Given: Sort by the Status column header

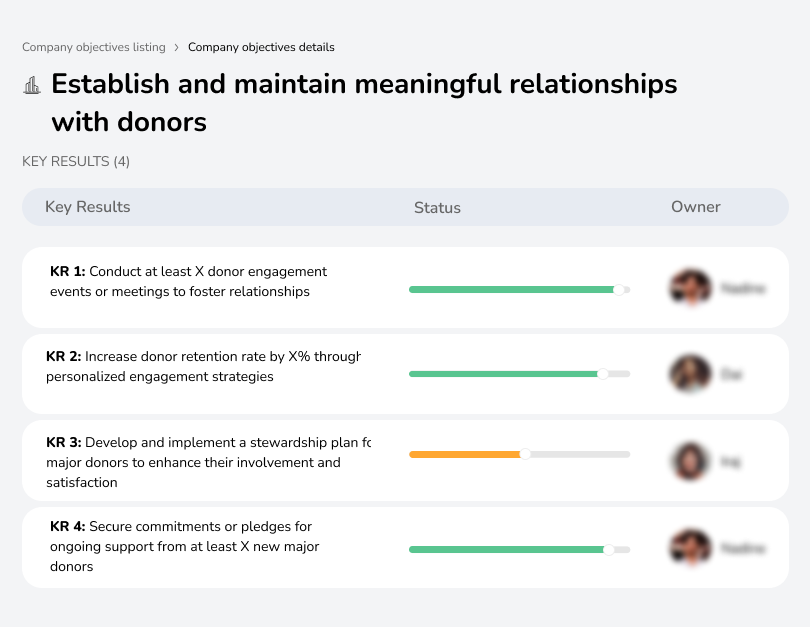Looking at the screenshot, I should tap(437, 208).
